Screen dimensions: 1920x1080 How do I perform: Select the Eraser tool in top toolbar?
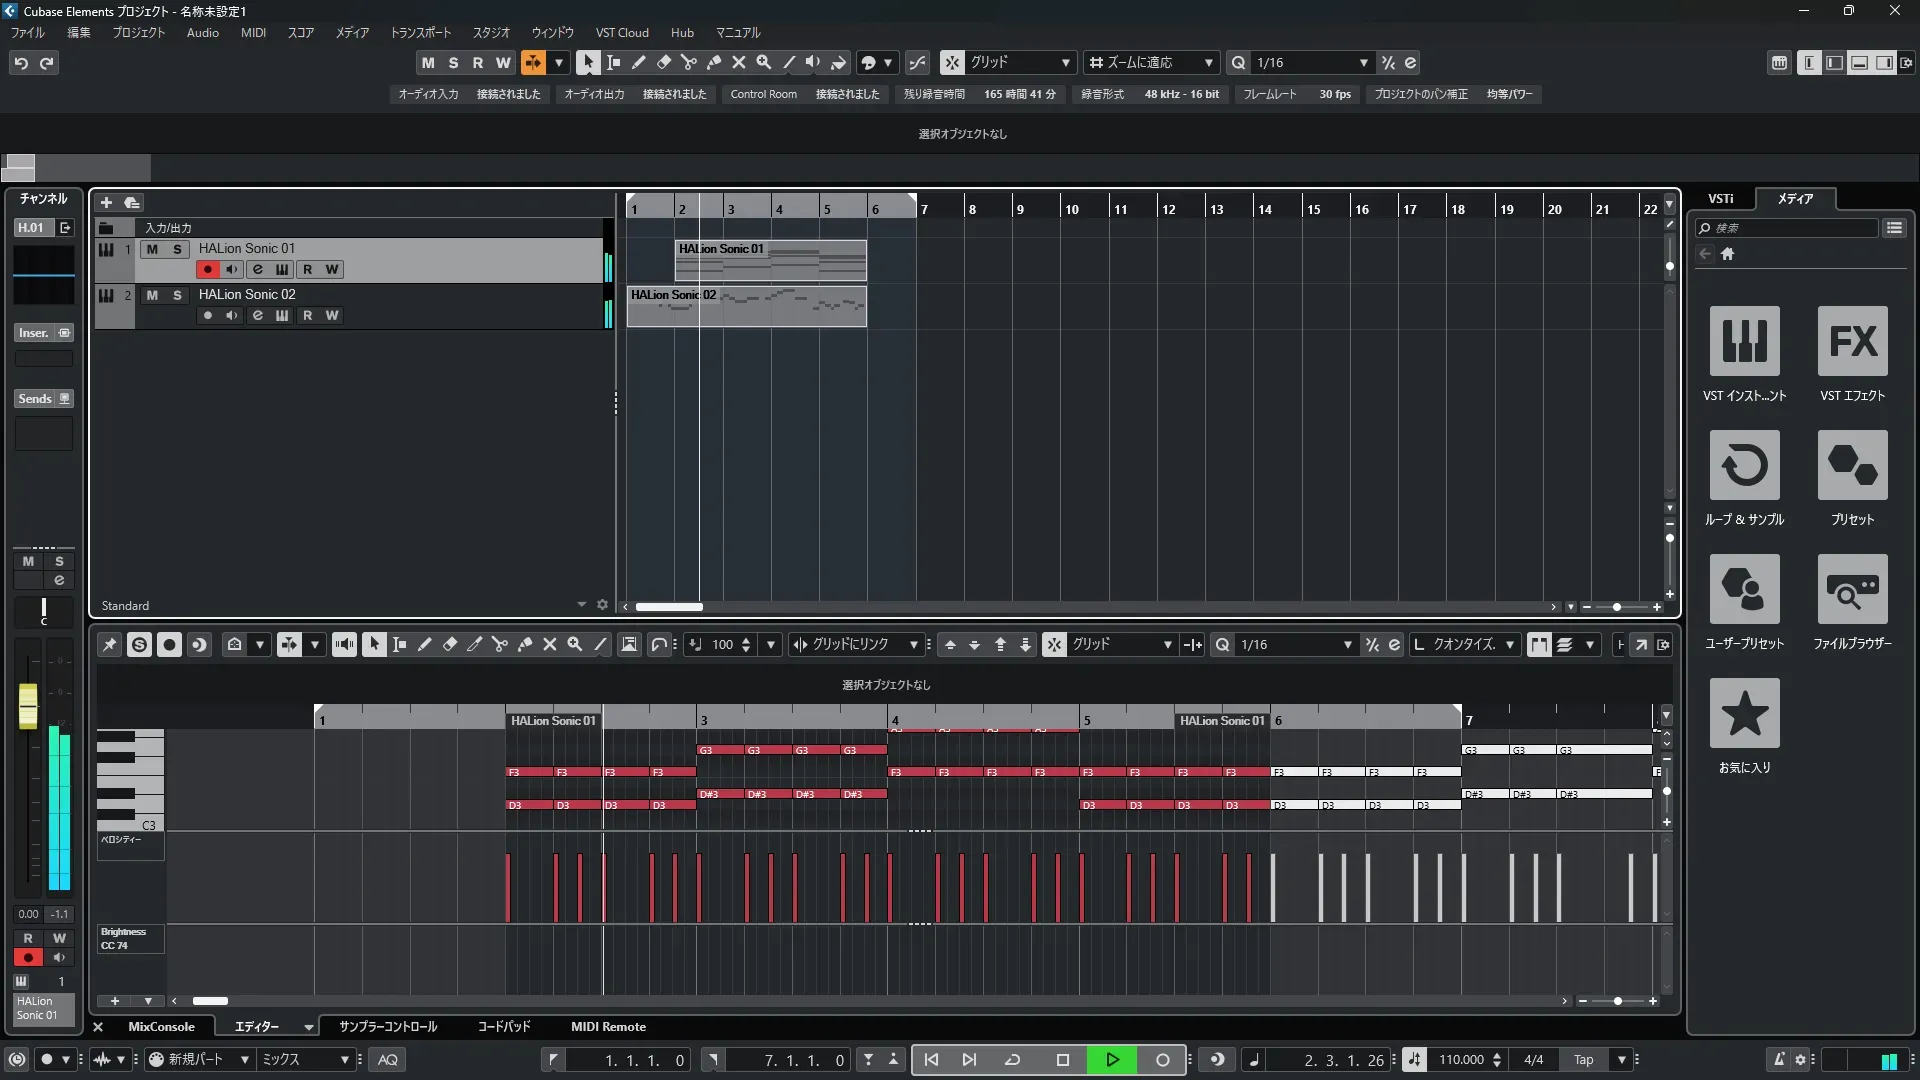click(x=663, y=62)
